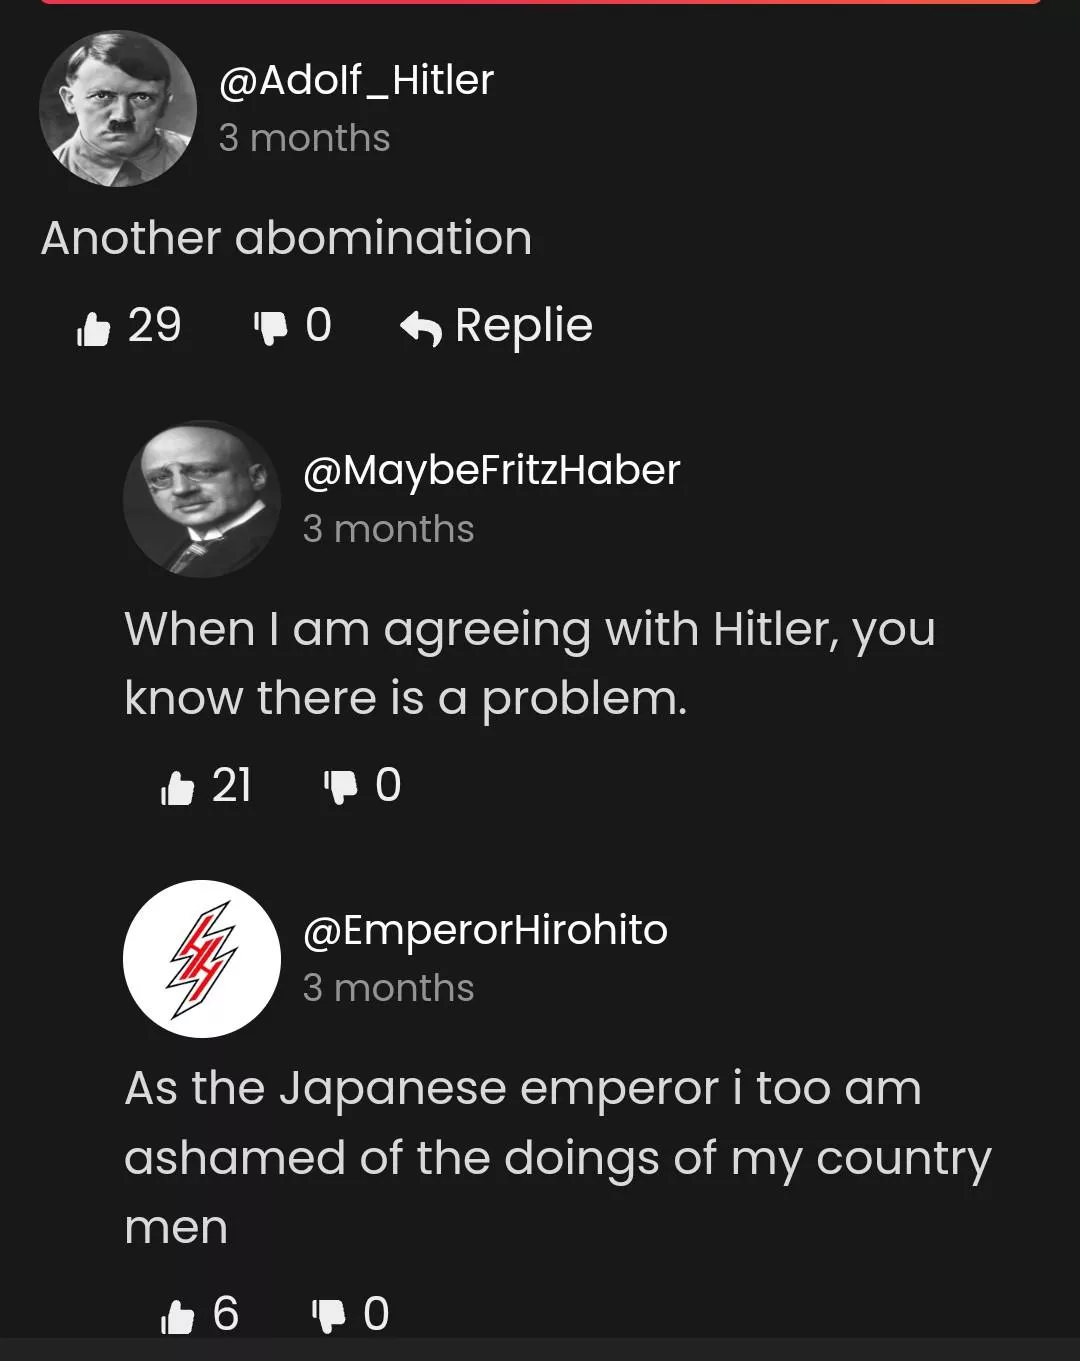Viewport: 1080px width, 1361px height.
Task: Select the '3 months' timestamp on the top comment
Action: (x=305, y=138)
